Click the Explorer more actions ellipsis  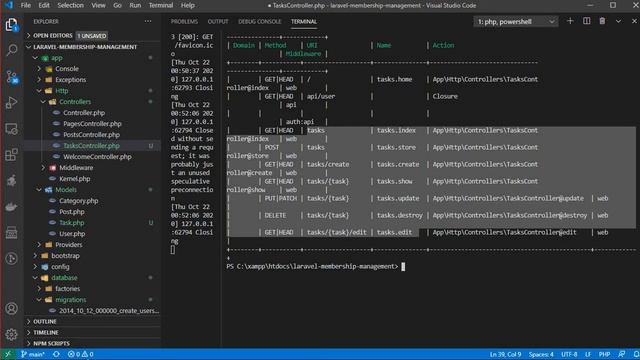pos(148,21)
